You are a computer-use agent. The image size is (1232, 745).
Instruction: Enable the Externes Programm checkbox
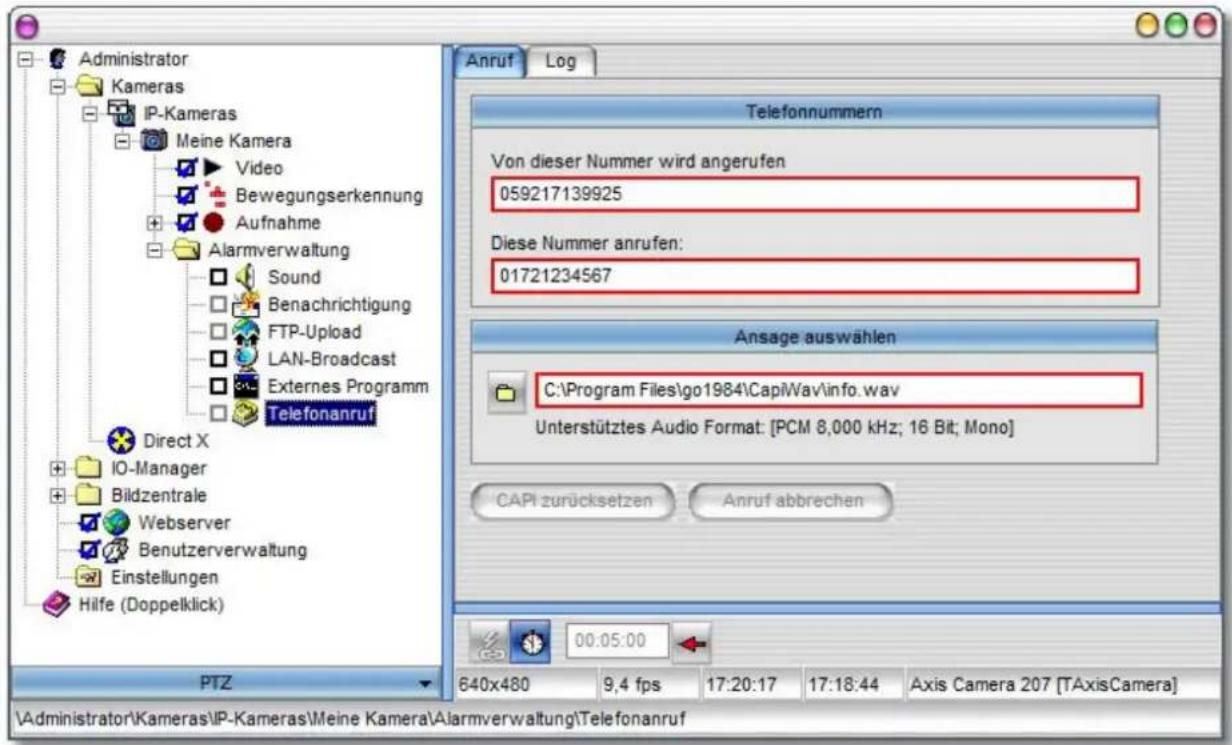click(217, 385)
